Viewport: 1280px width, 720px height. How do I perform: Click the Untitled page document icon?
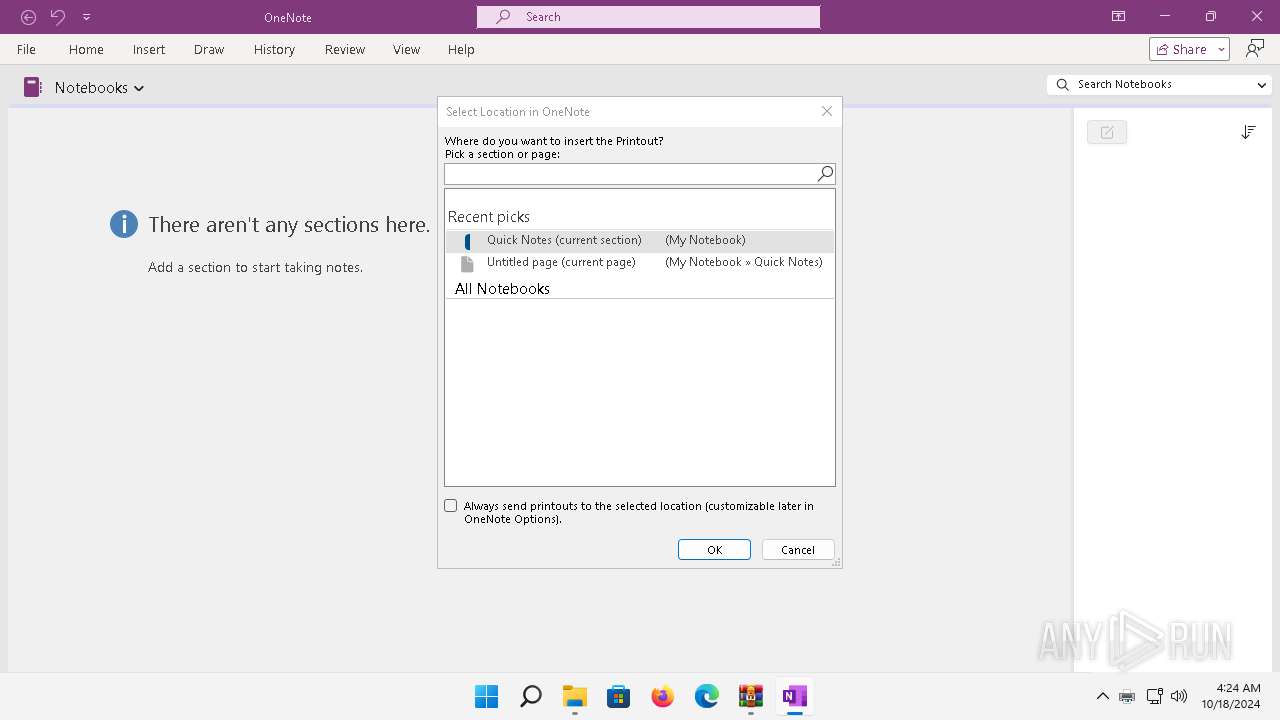(x=467, y=264)
